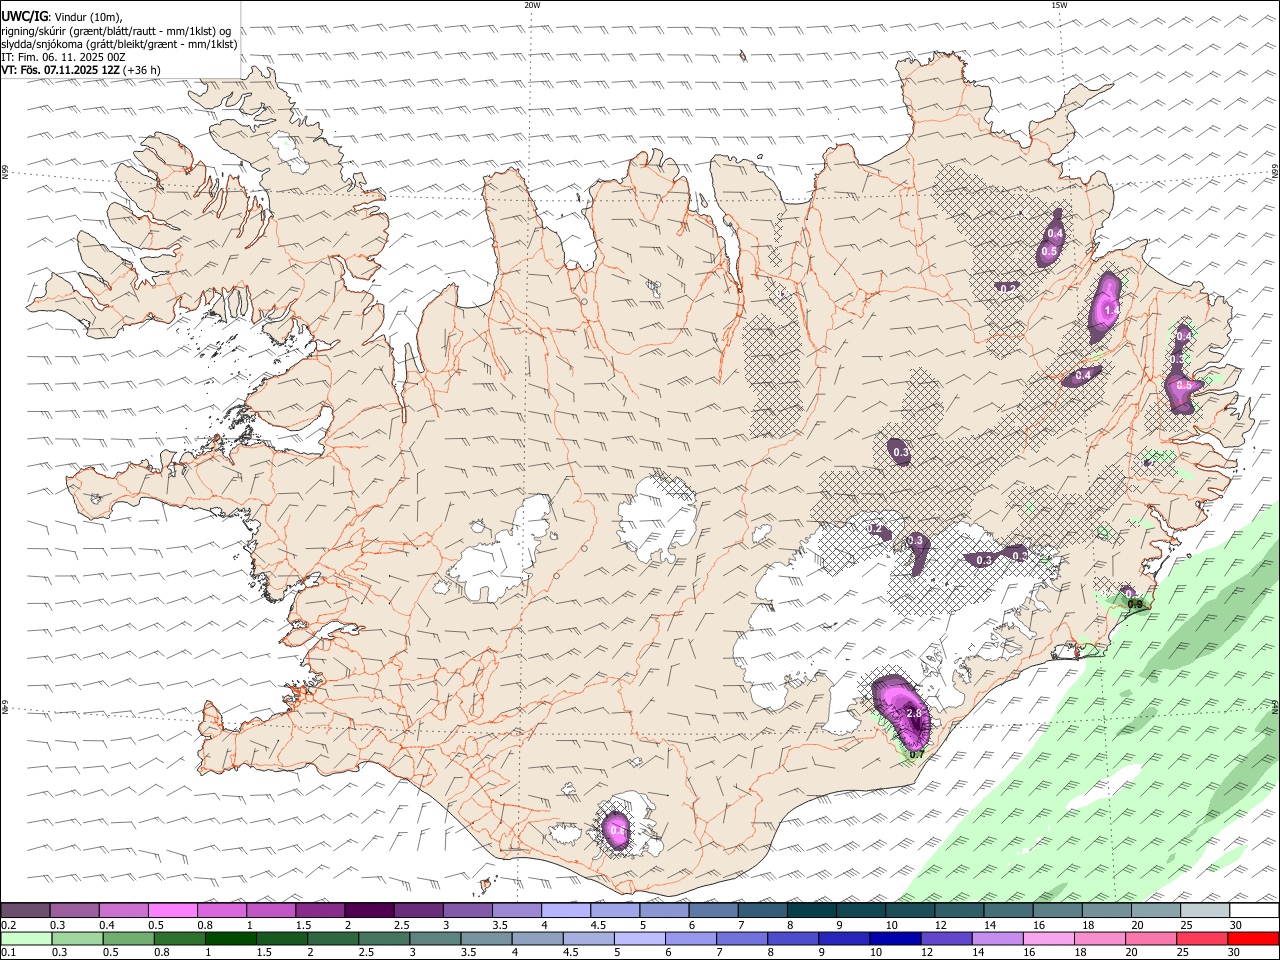Choose the top-row legend swatch labeled 1.5
This screenshot has height=960, width=1280.
coord(320,910)
